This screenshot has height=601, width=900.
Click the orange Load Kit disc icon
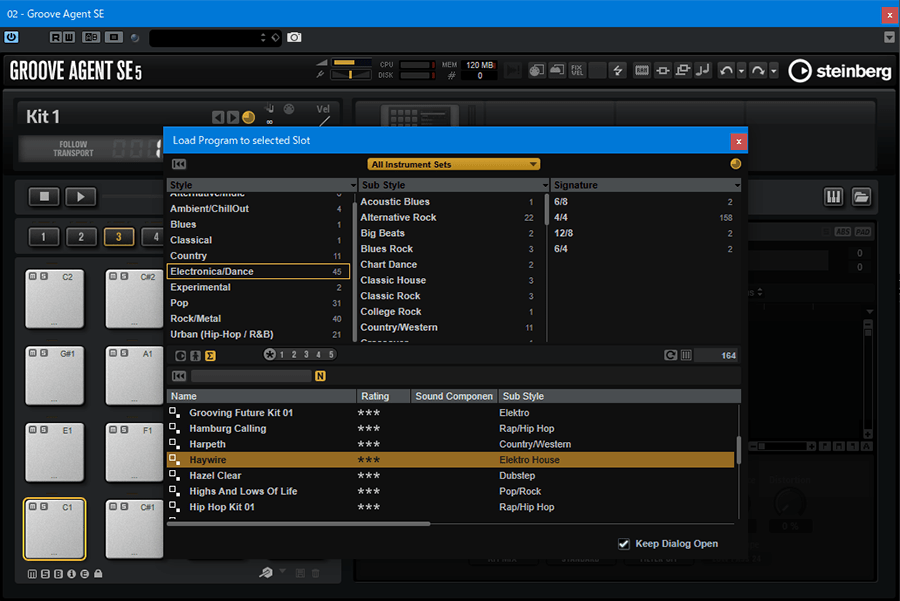pos(249,118)
